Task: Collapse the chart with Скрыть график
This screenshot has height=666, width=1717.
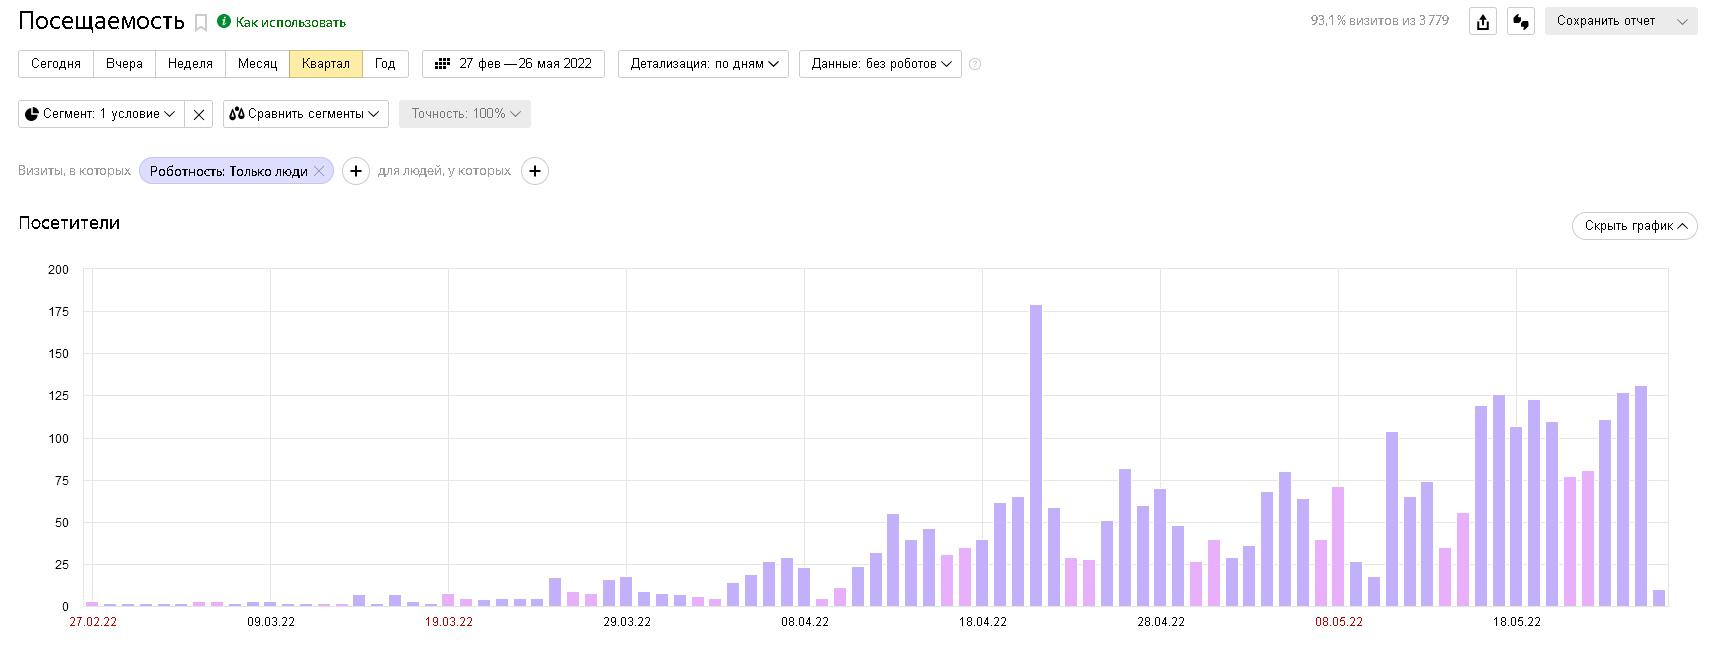Action: click(1635, 225)
